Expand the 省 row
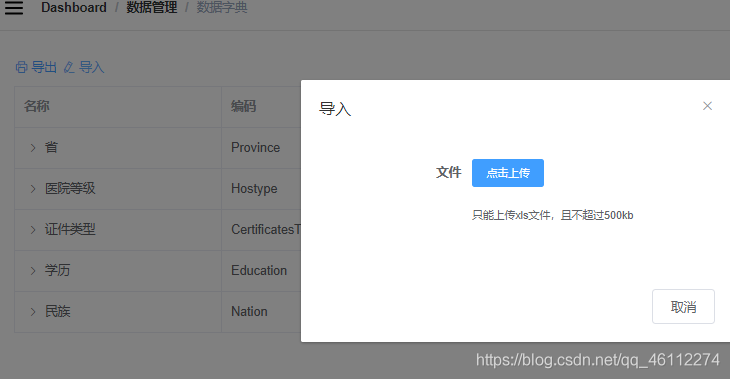 click(x=33, y=148)
